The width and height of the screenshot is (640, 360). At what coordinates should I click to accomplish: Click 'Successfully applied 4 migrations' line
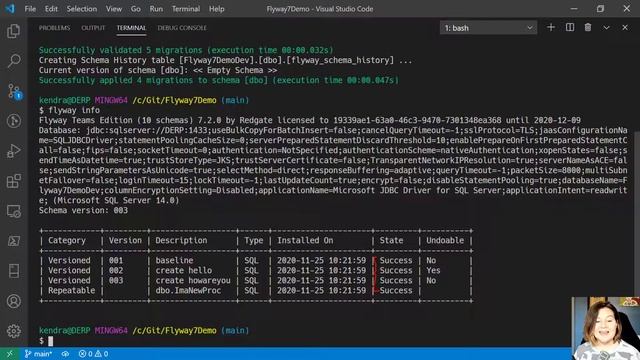coord(218,80)
